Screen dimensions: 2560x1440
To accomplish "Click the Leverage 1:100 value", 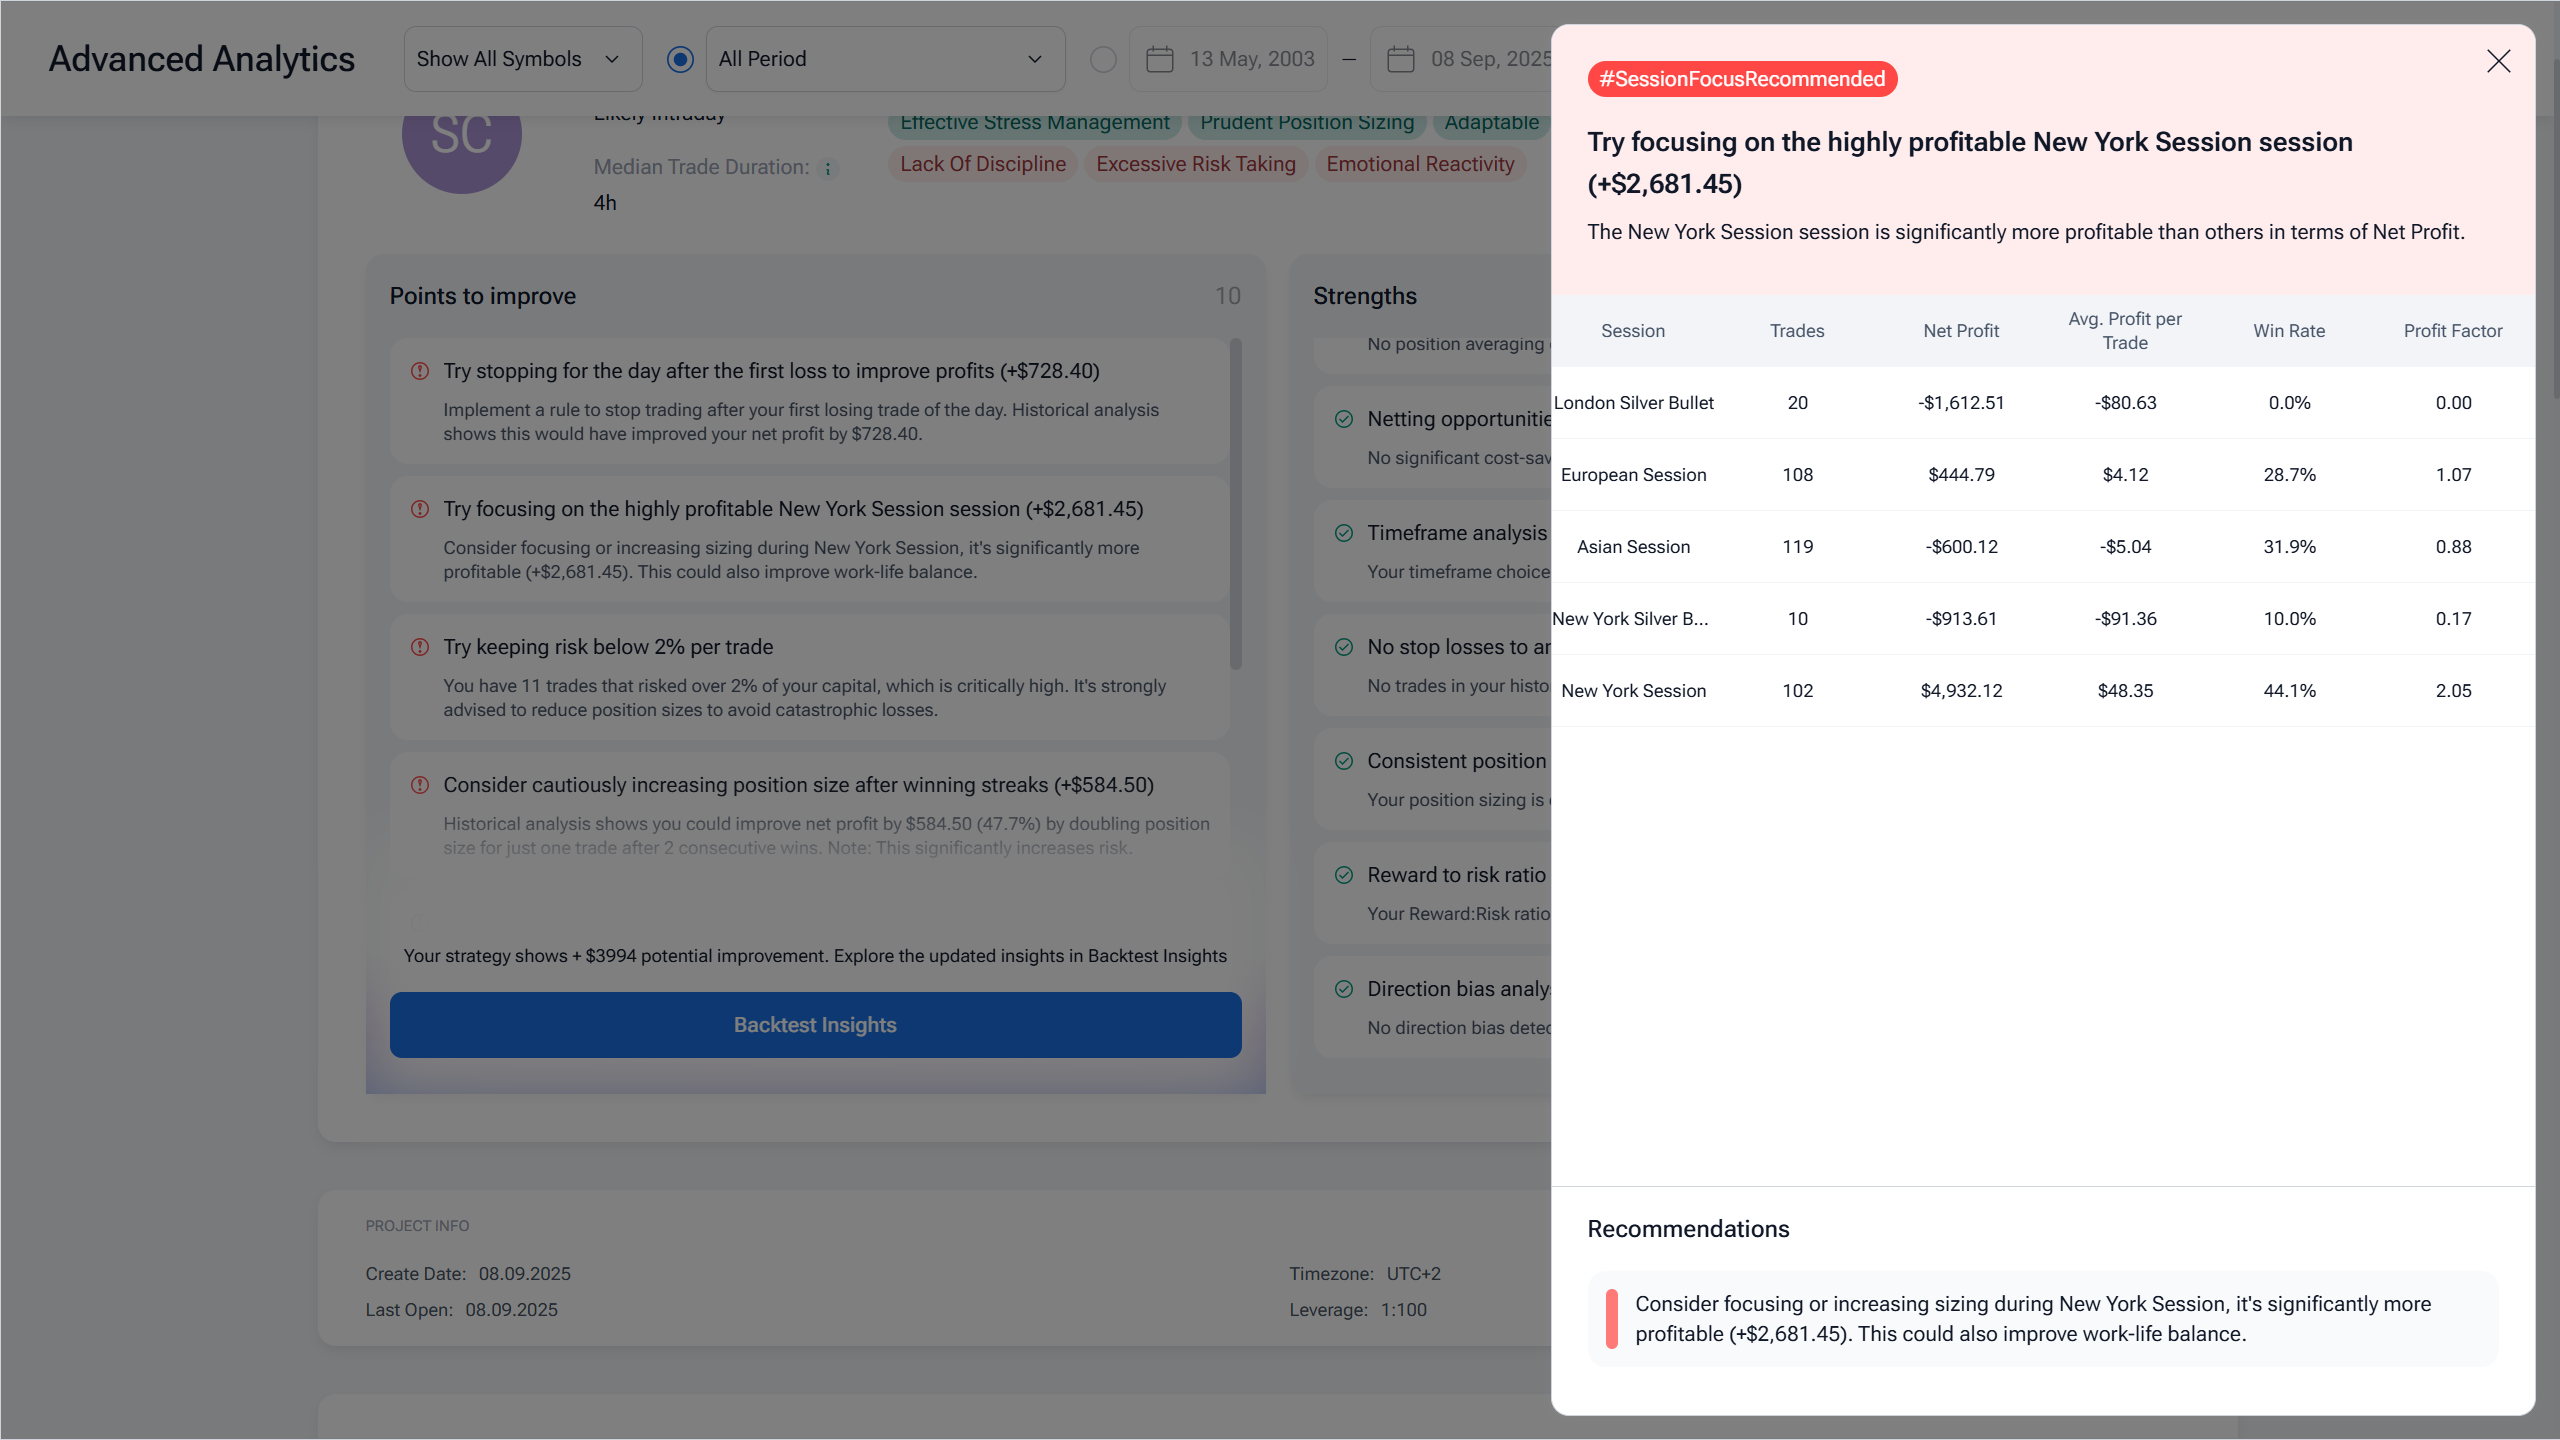I will pos(1403,1310).
